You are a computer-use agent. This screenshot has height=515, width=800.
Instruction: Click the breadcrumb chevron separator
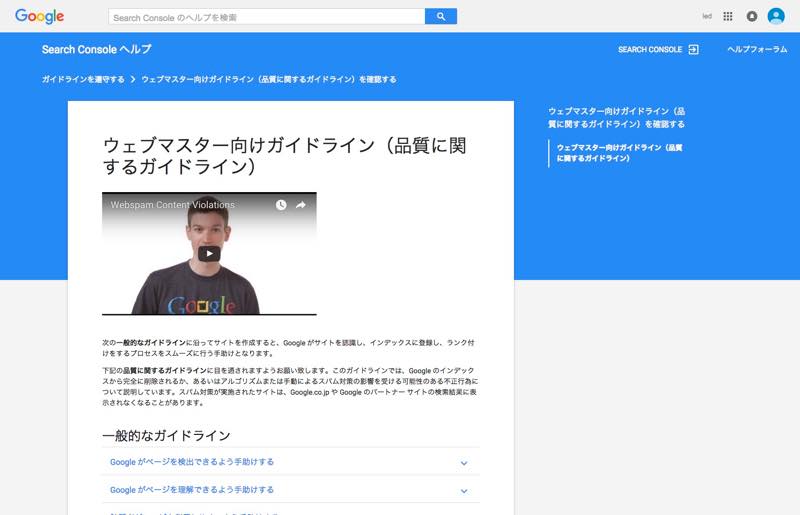click(133, 79)
